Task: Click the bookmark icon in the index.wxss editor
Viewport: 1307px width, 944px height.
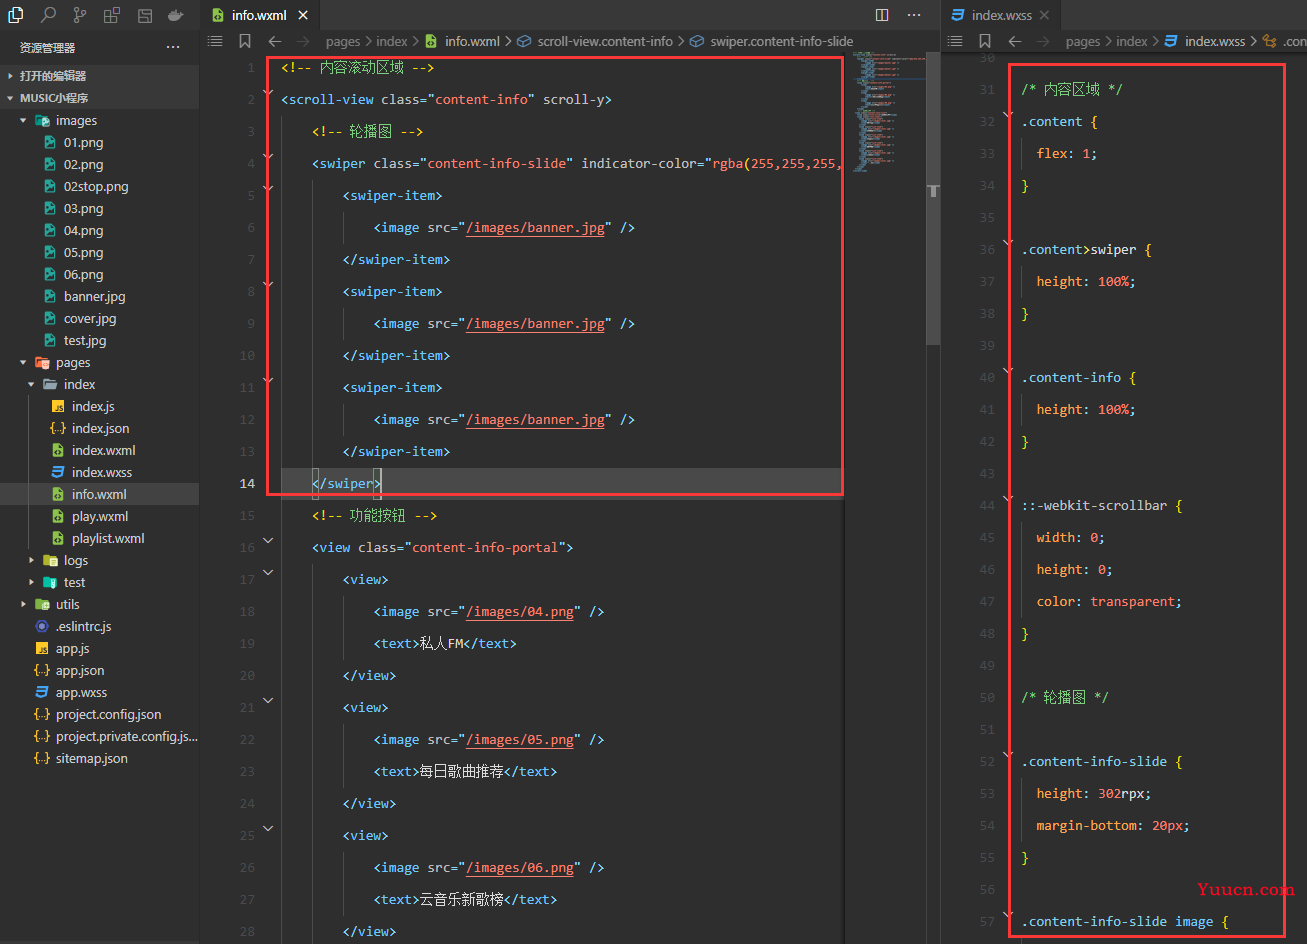Action: coord(985,41)
